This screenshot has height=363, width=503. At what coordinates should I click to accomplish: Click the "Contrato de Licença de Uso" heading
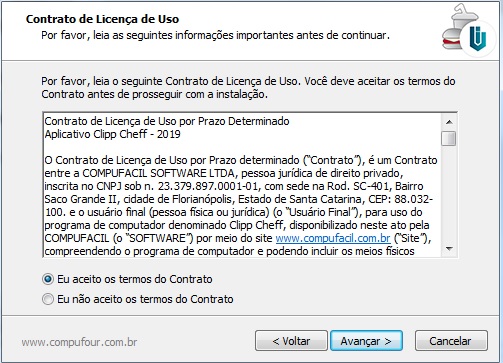click(102, 19)
